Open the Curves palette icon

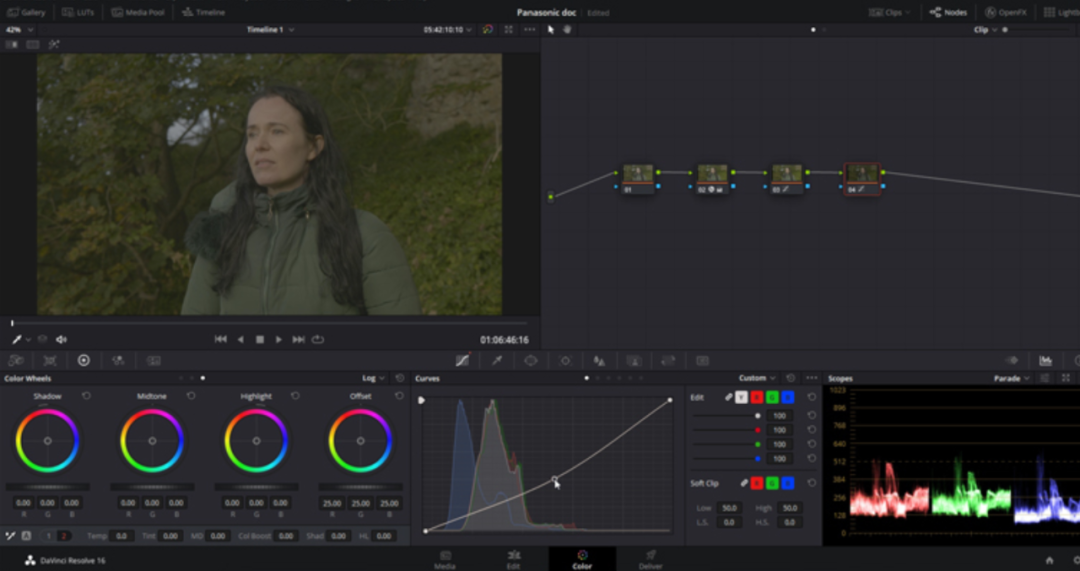tap(462, 360)
